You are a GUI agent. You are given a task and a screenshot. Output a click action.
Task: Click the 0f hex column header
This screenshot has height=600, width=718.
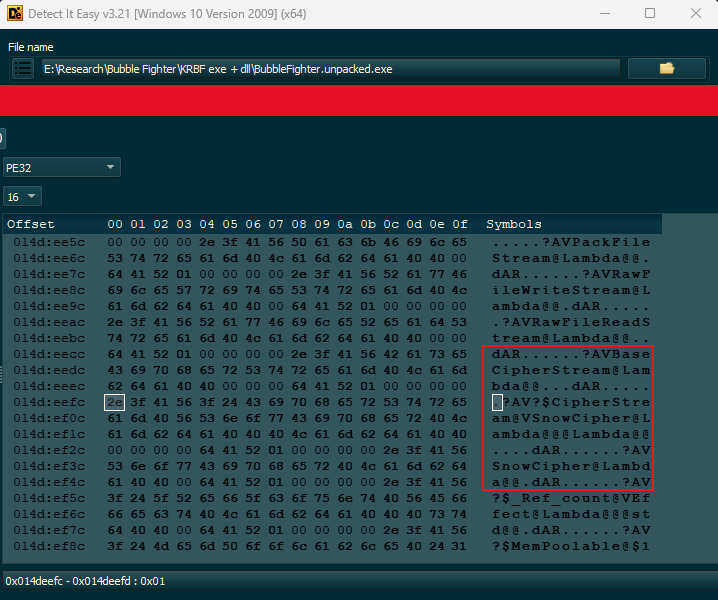pyautogui.click(x=460, y=224)
